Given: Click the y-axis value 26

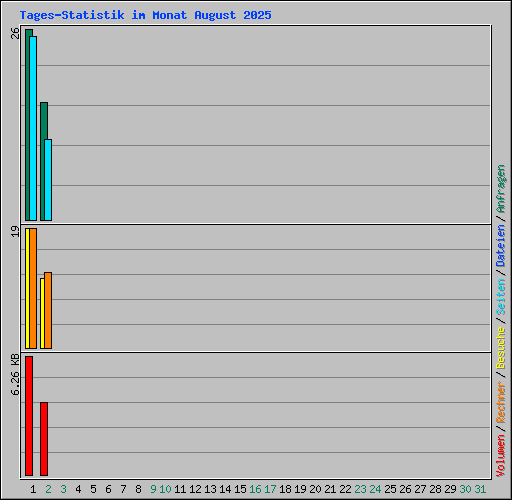Looking at the screenshot, I should click(x=15, y=33).
